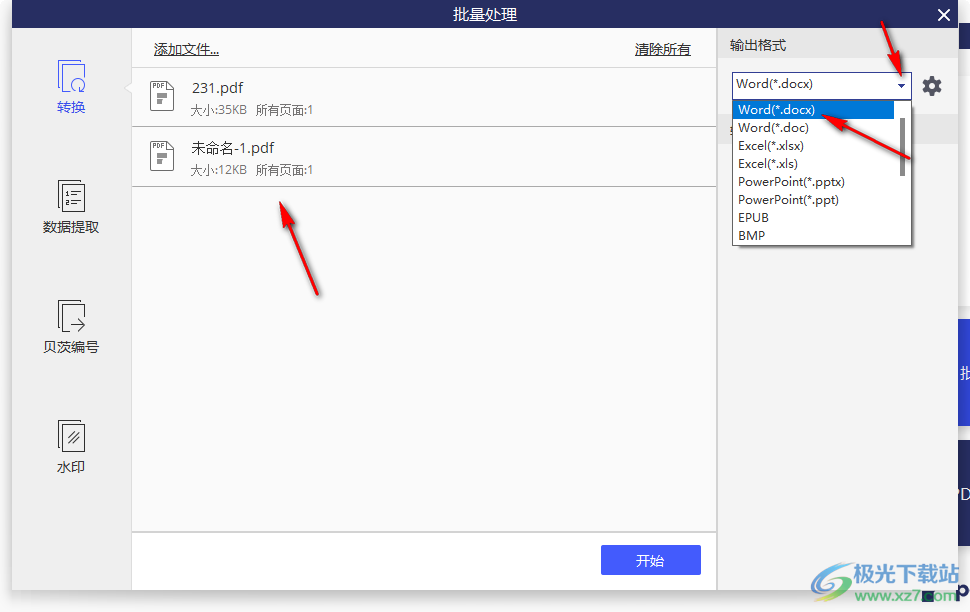Open the 贝茨编号 Bates numbering icon
Image resolution: width=970 pixels, height=612 pixels.
click(71, 317)
